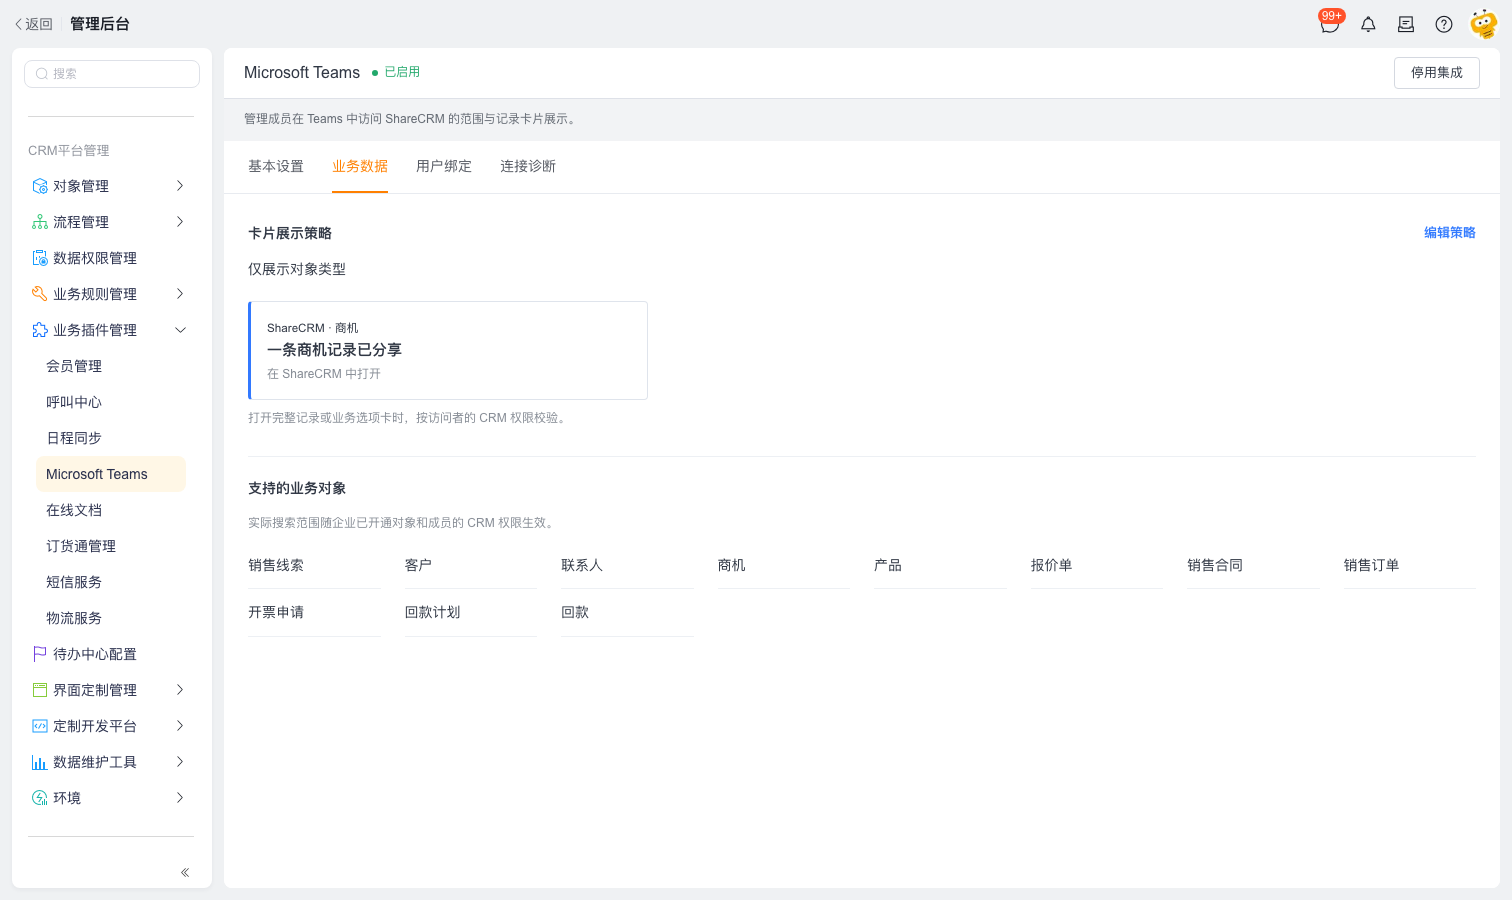Click 在 ShareCRM 中打开 in card
Screen dimensions: 1512x900
click(x=324, y=374)
